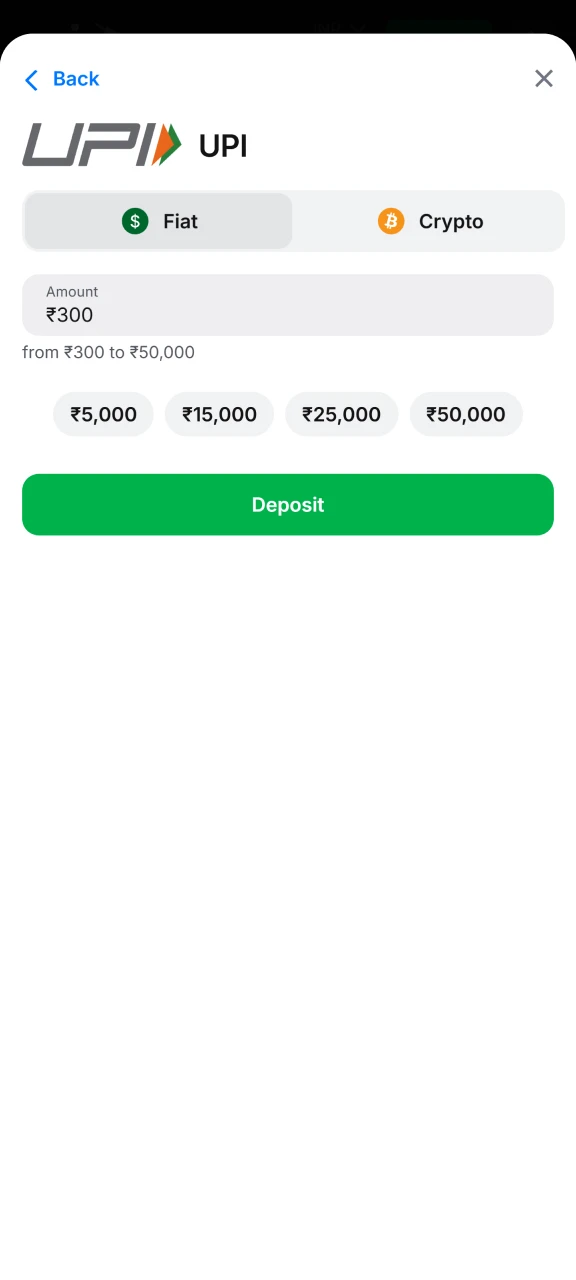Click the blue back chevron arrow
576x1280 pixels.
[31, 79]
